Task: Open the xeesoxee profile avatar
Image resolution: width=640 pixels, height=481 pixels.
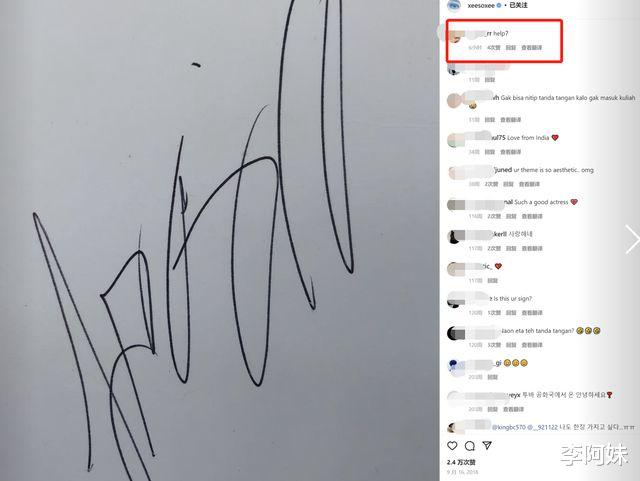Action: 454,5
